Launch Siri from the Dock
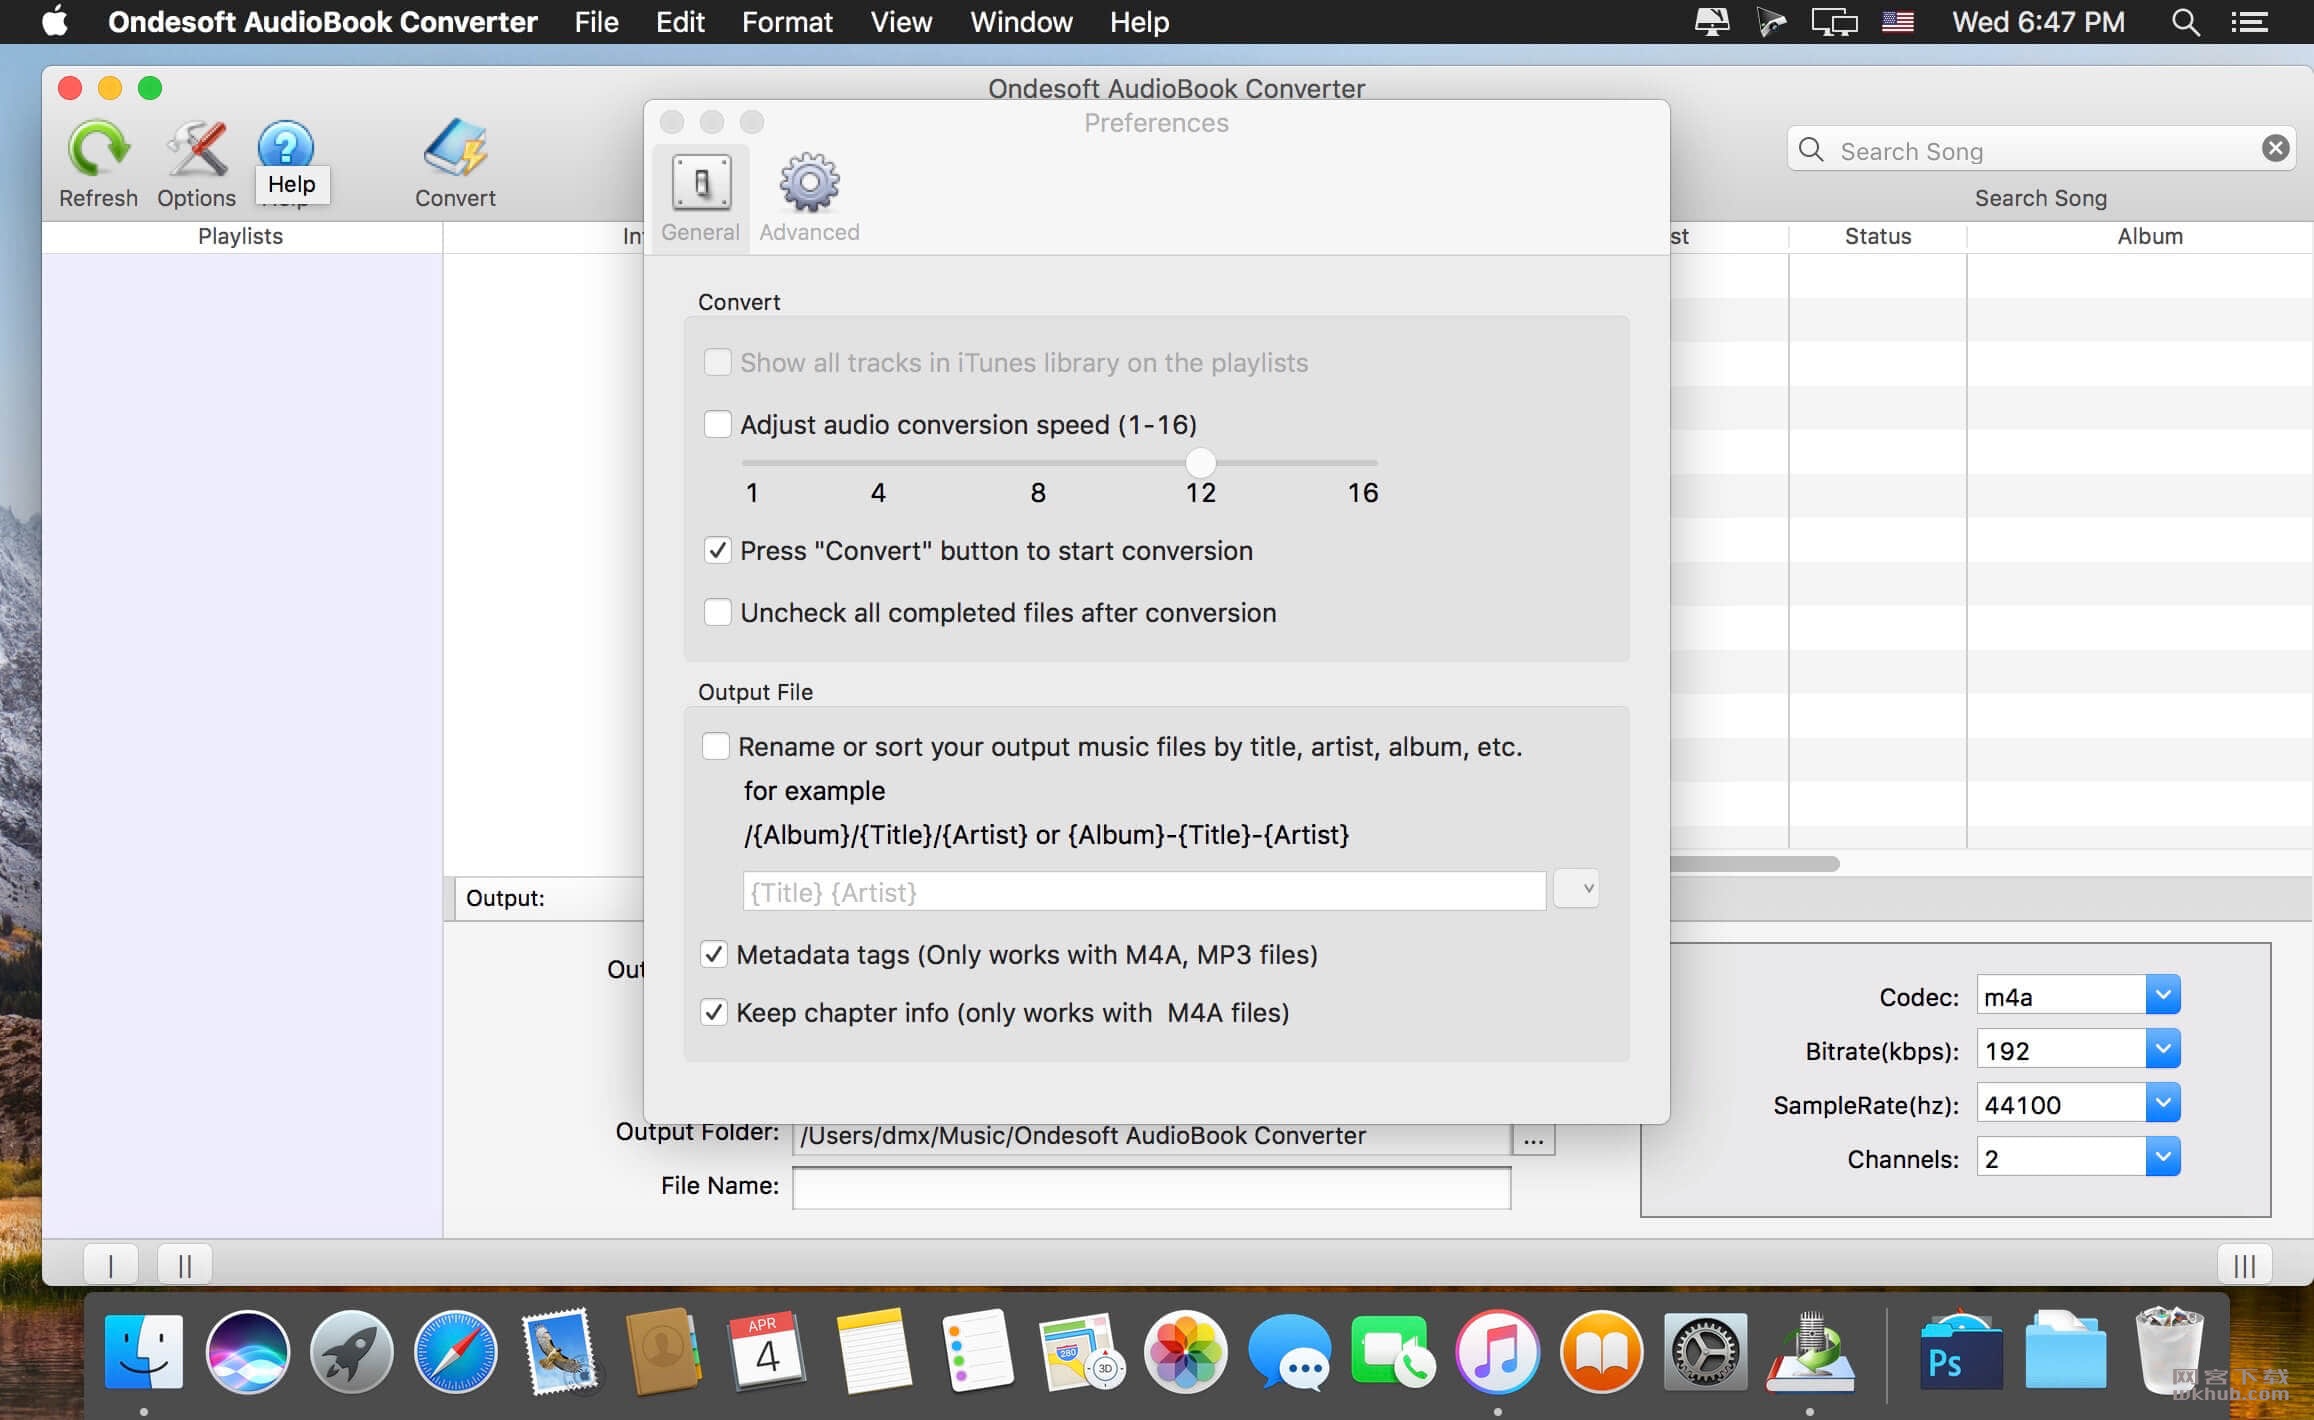The width and height of the screenshot is (2314, 1420). point(248,1352)
